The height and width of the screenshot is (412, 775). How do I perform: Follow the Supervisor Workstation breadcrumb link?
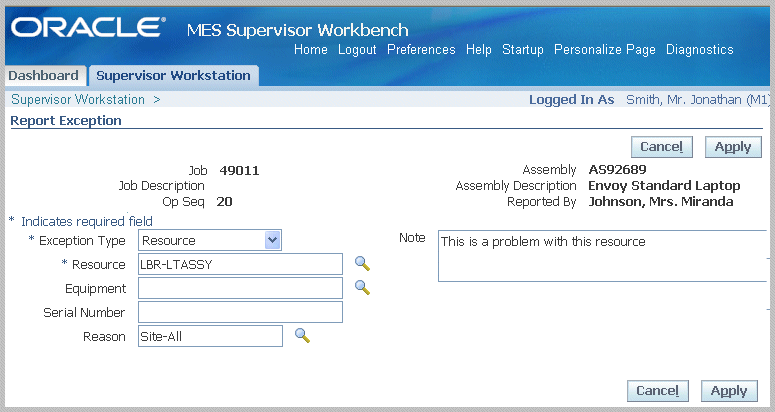pos(78,99)
